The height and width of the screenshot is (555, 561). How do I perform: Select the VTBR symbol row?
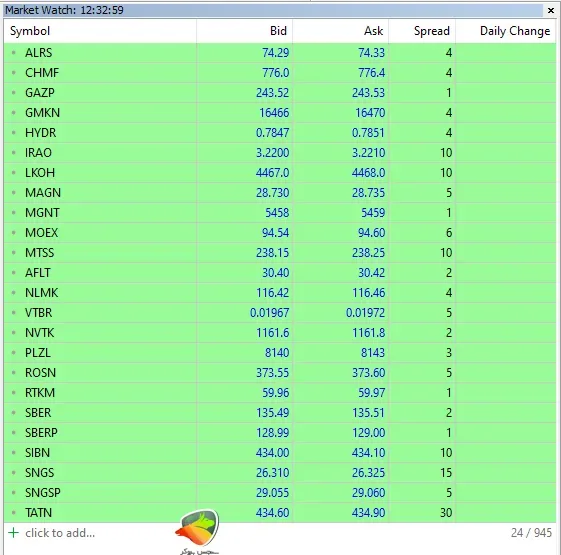point(280,313)
